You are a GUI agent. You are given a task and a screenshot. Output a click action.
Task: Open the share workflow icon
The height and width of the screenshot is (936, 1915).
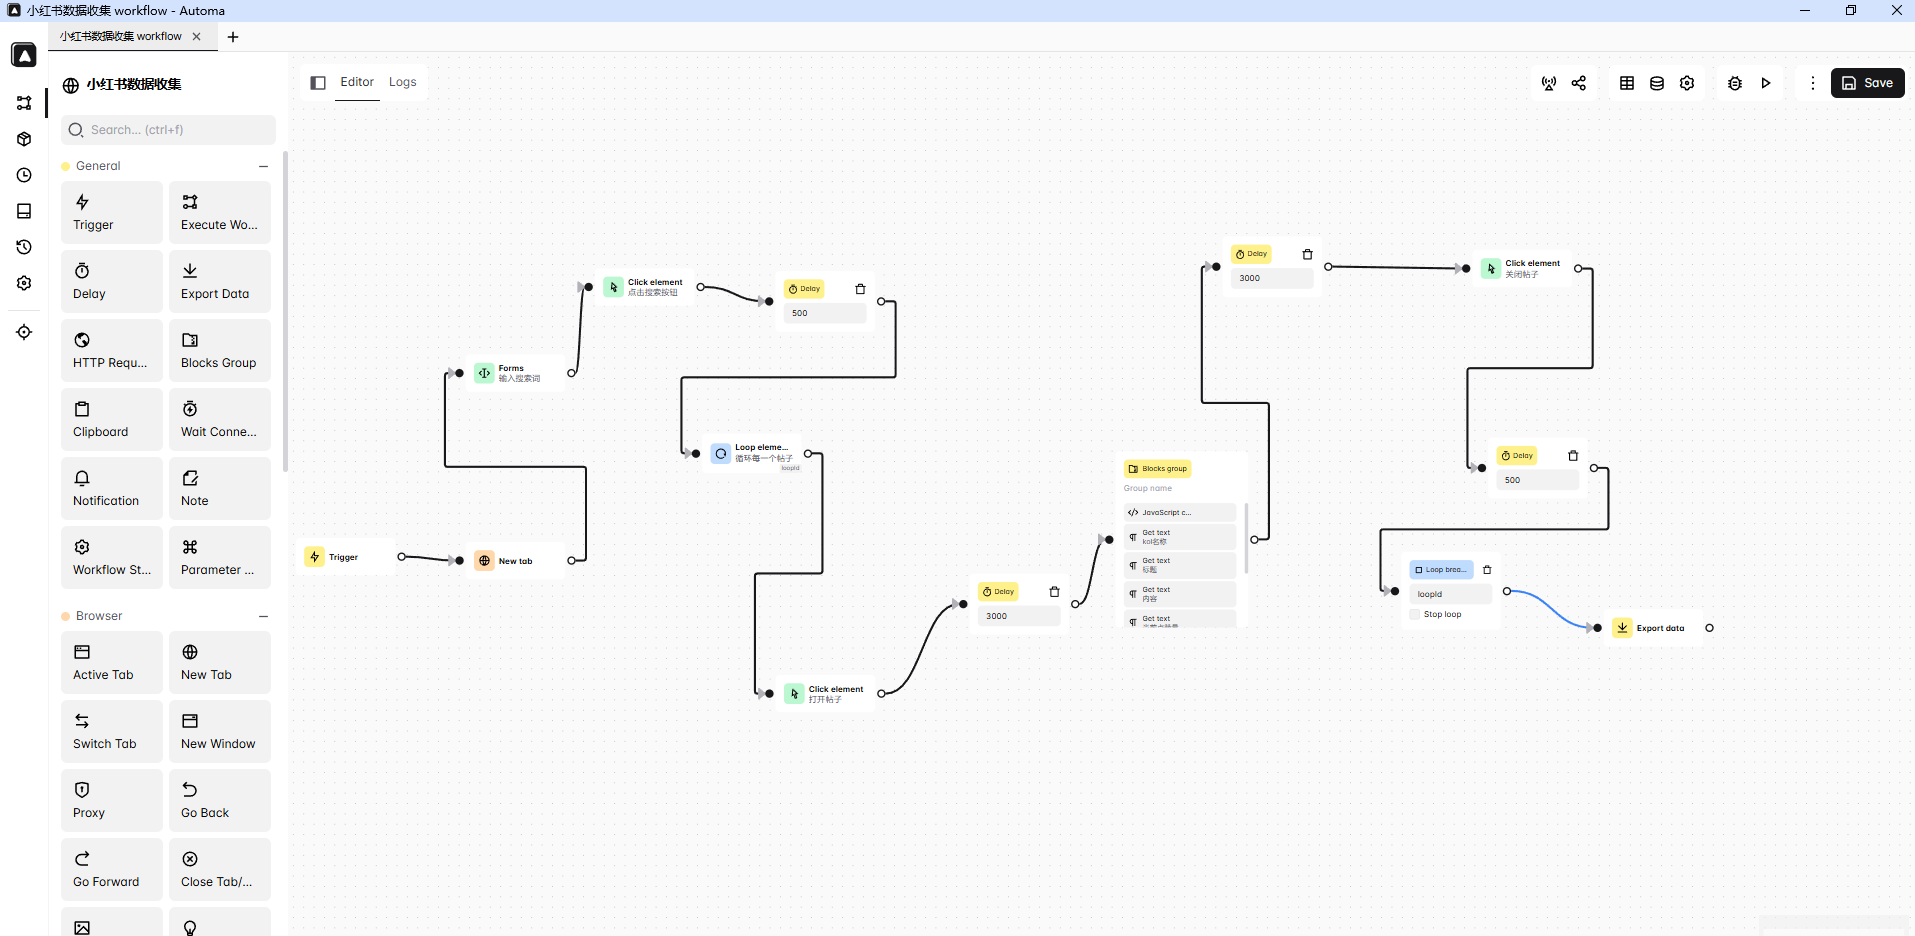1579,83
